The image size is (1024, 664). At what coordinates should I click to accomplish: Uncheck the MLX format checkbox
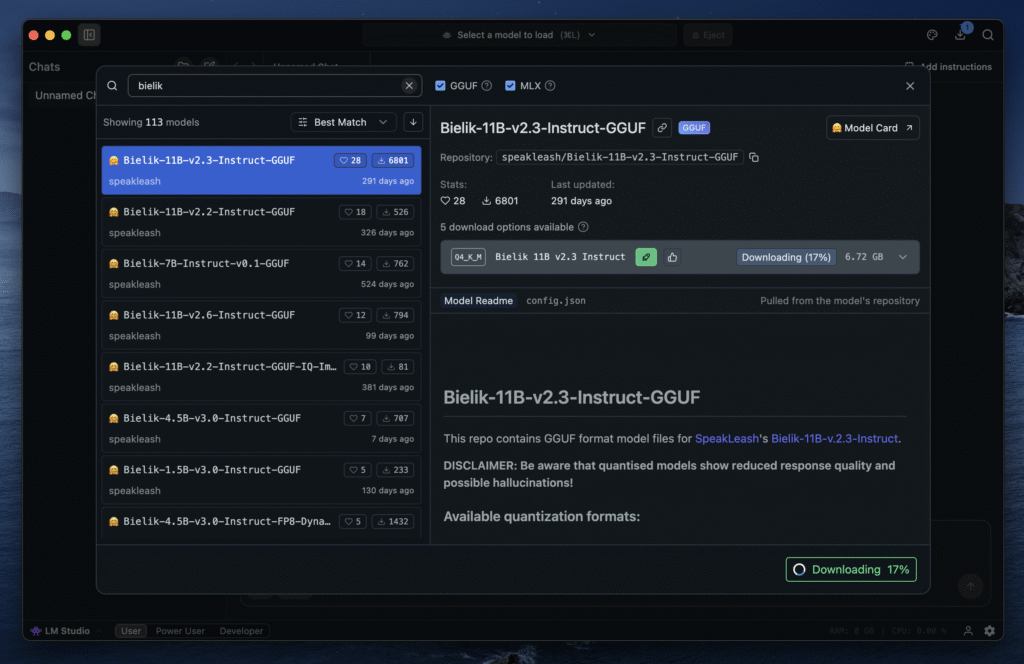[x=510, y=86]
